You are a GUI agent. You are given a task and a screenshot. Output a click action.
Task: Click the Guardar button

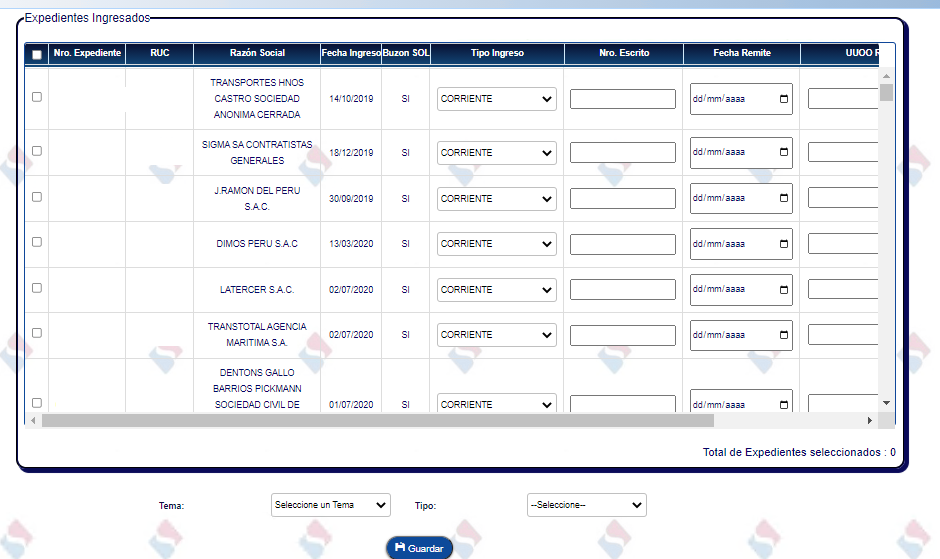point(419,548)
